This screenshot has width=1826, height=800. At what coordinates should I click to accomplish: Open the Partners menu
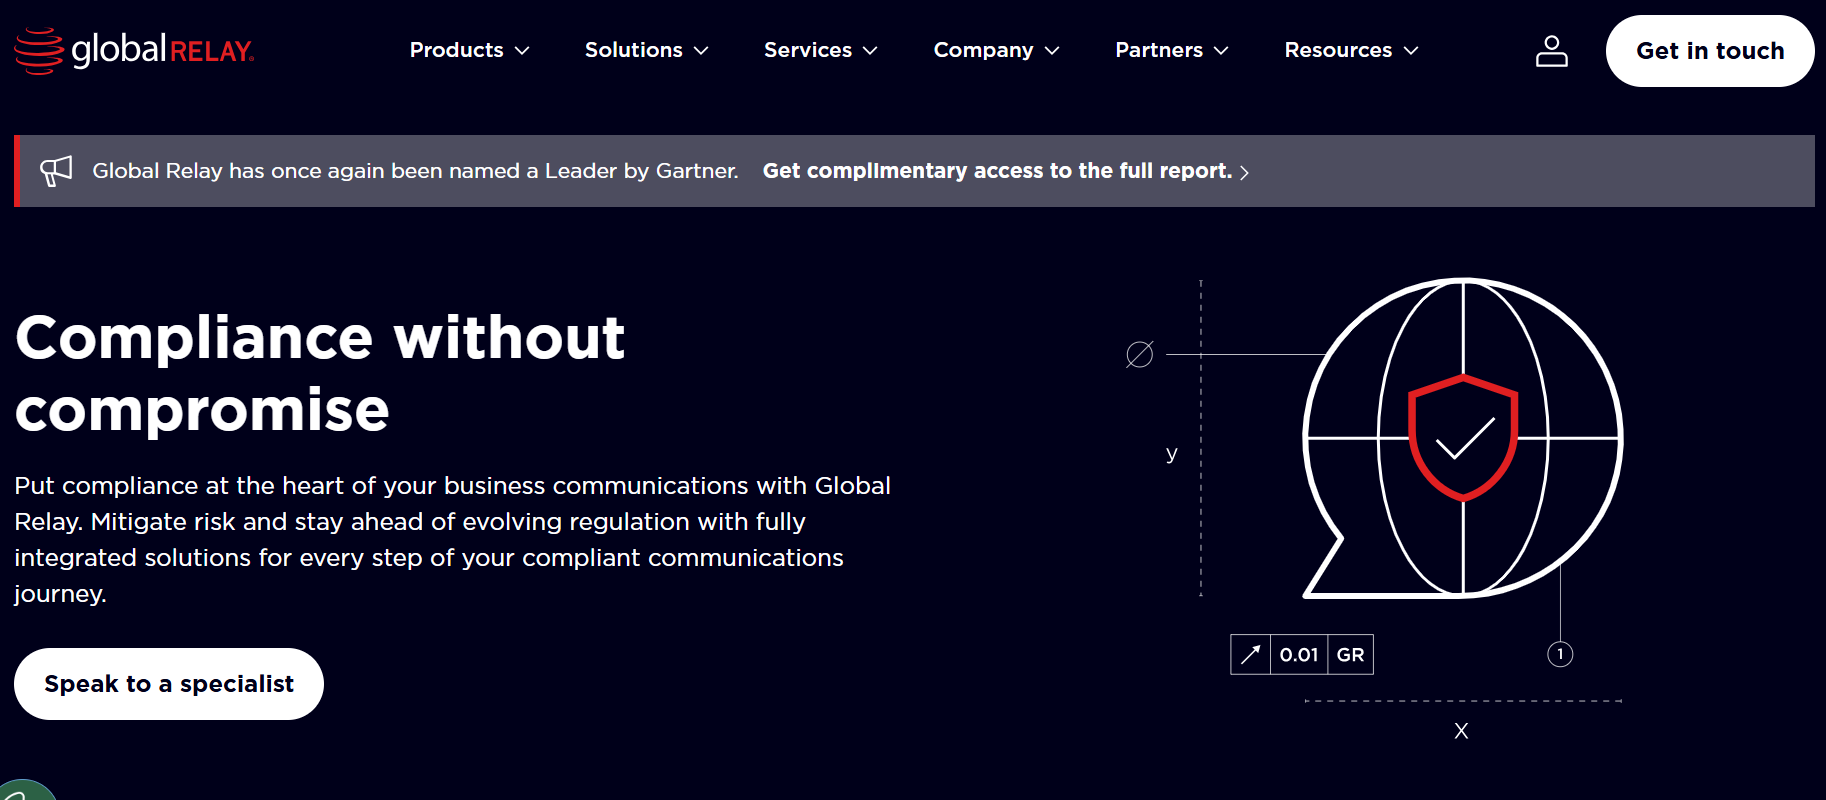coord(1159,50)
